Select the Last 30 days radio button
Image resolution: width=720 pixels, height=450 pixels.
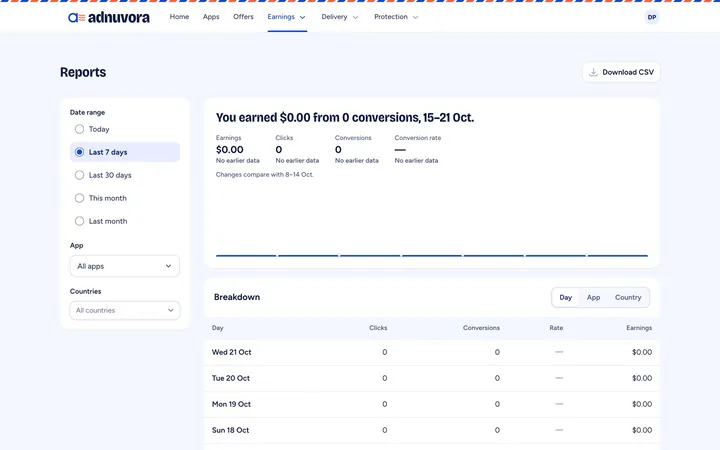[x=79, y=175]
